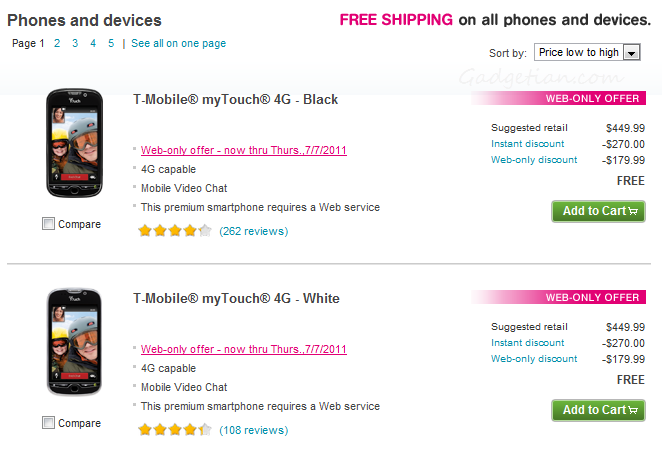Click star rating for white myTouch 4G
662x461 pixels.
pyautogui.click(x=175, y=430)
